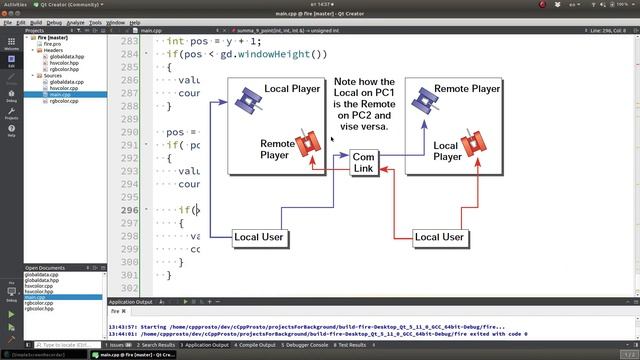Select rgbcolor.hpp in Open Documents
This screenshot has height=360, width=640.
click(39, 309)
